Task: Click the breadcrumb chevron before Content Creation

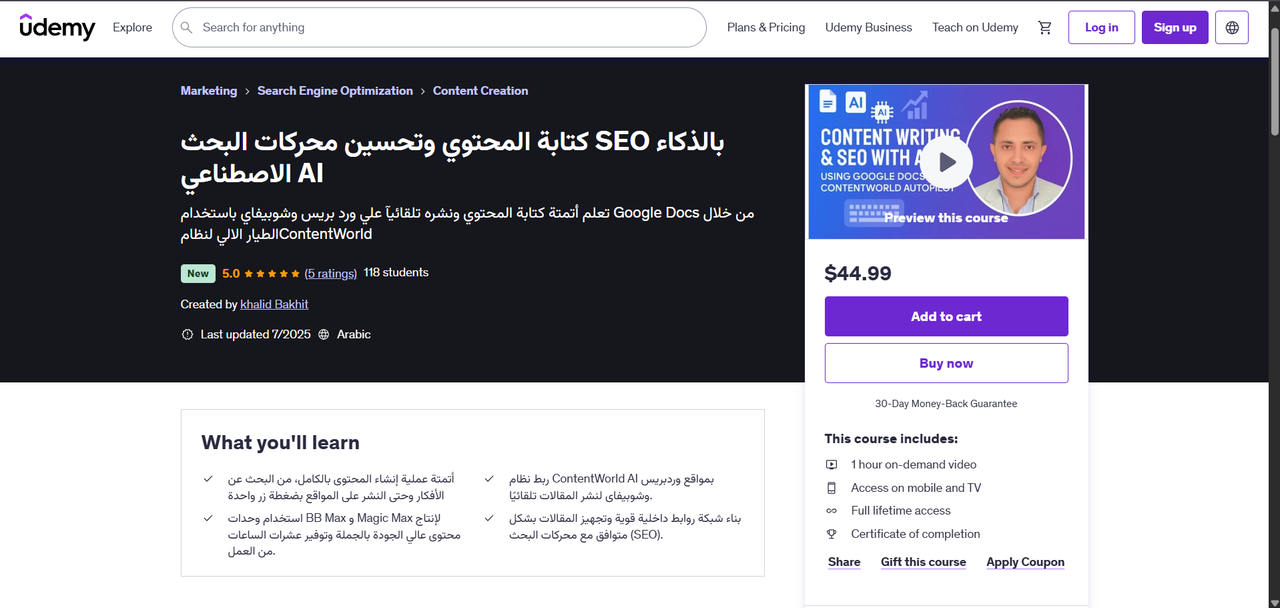Action: 423,91
